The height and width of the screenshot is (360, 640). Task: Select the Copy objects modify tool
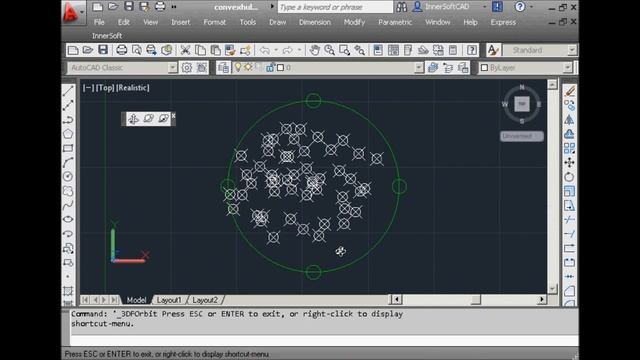[x=569, y=105]
